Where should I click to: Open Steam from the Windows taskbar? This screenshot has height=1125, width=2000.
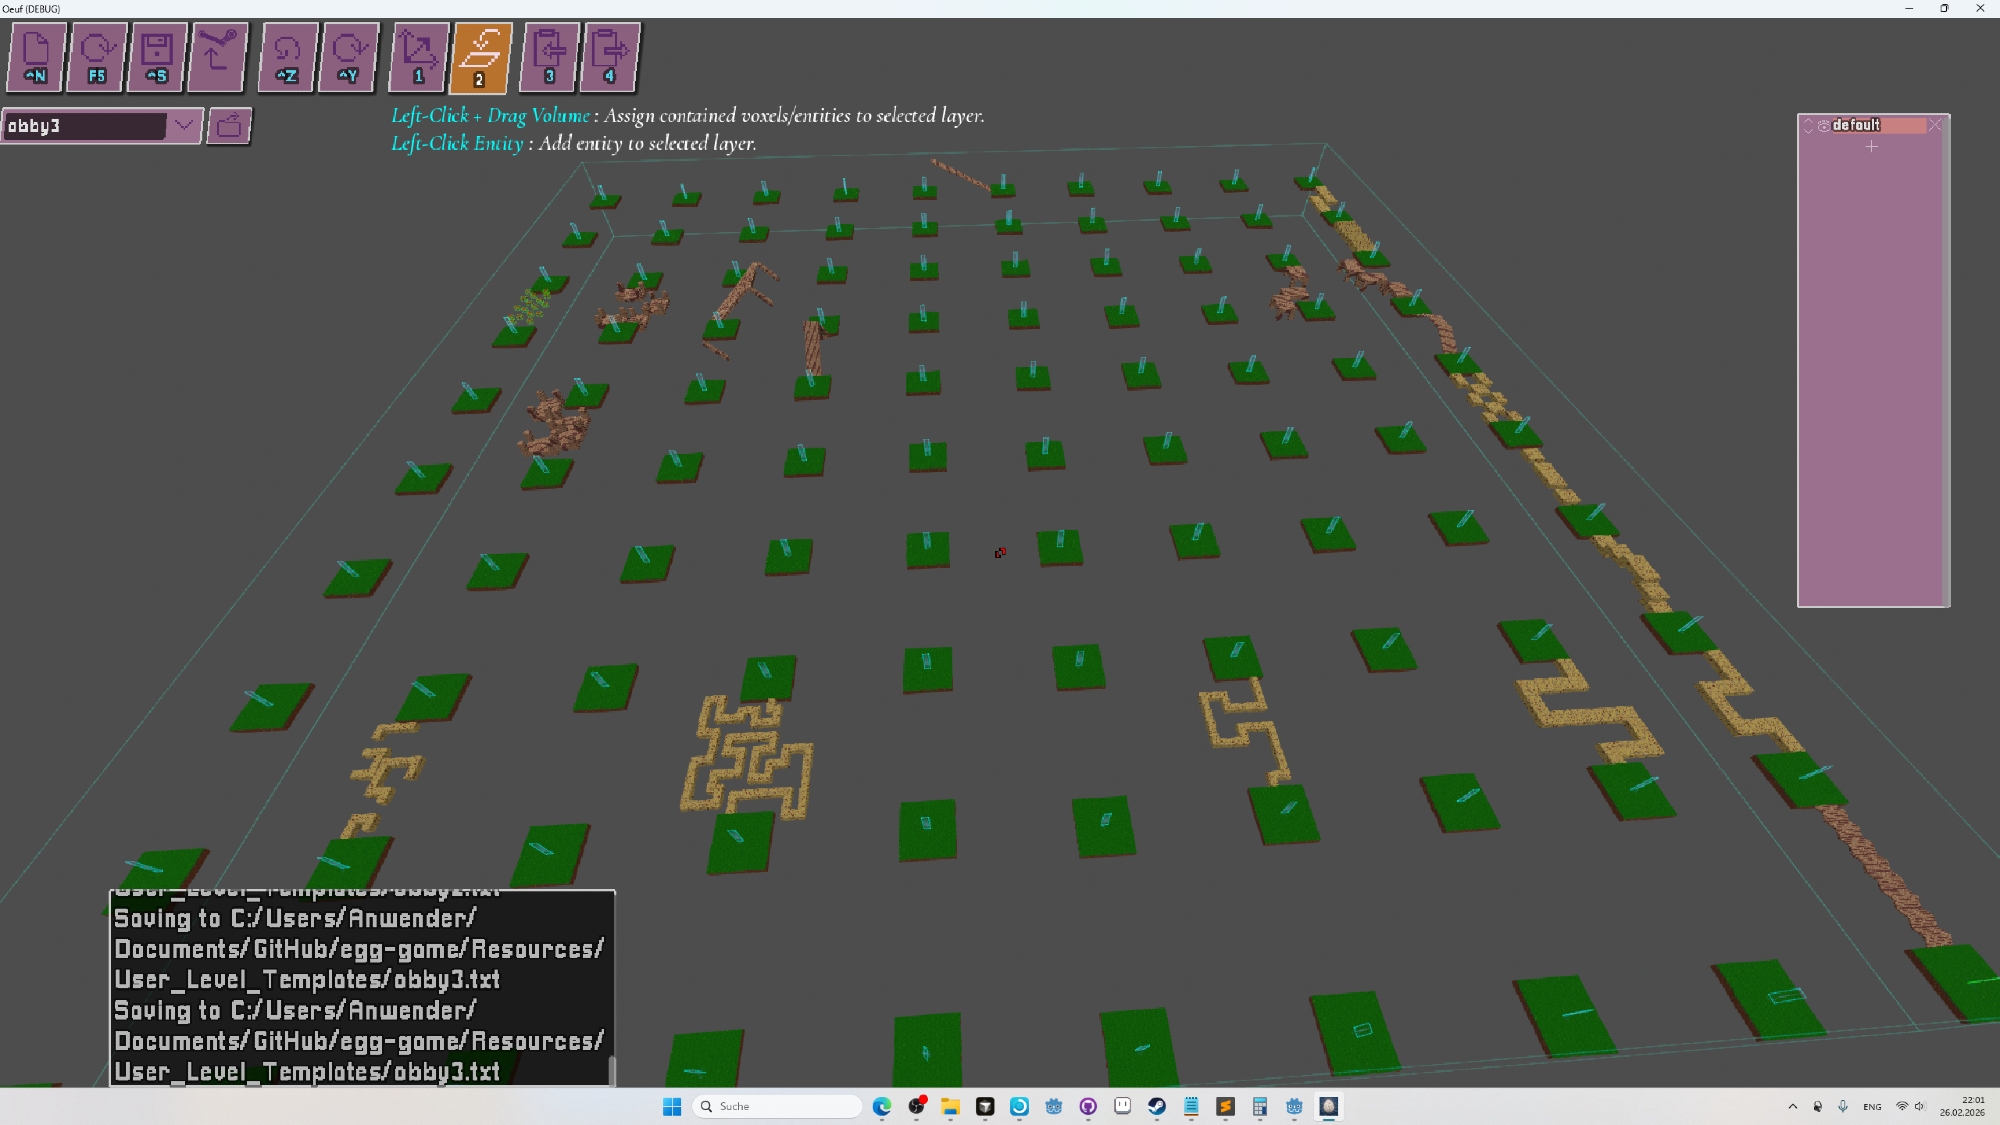[x=1157, y=1106]
